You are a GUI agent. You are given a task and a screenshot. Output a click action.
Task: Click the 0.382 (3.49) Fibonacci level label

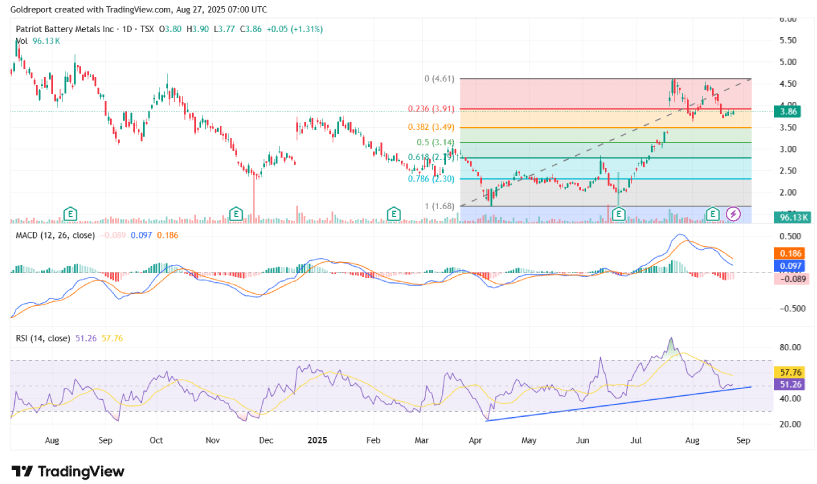[x=432, y=127]
